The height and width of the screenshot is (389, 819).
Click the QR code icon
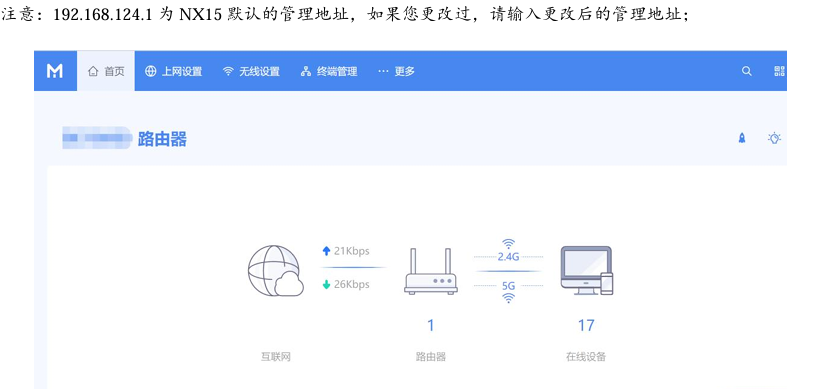coord(779,72)
